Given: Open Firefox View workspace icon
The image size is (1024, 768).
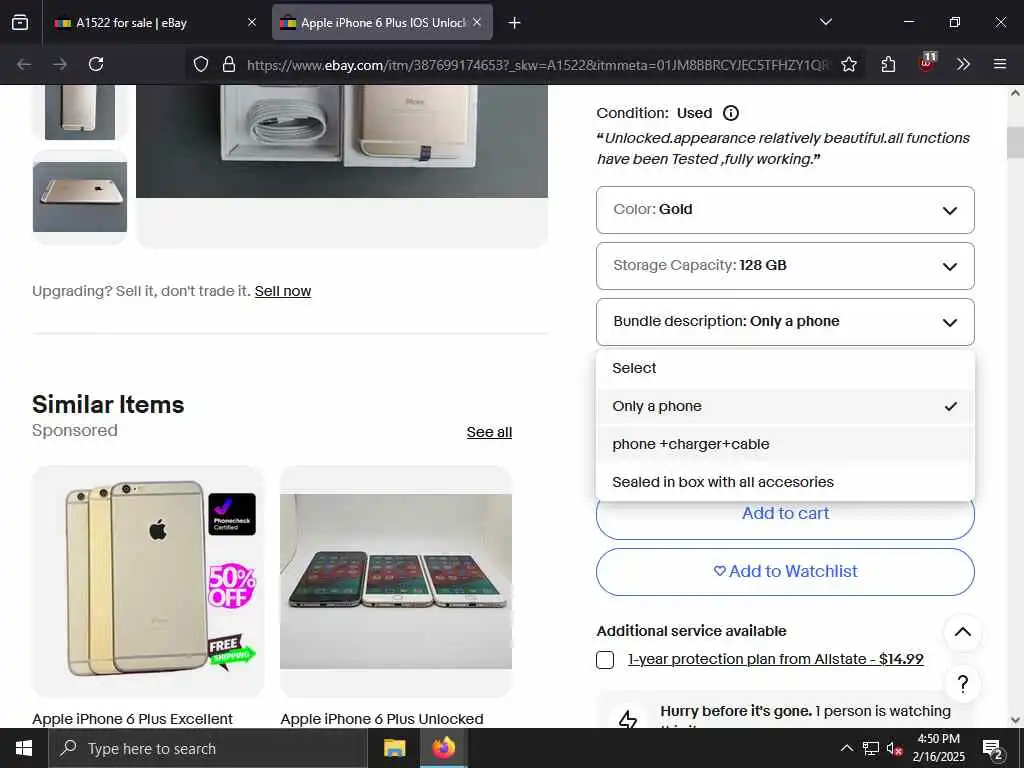Looking at the screenshot, I should (x=20, y=23).
